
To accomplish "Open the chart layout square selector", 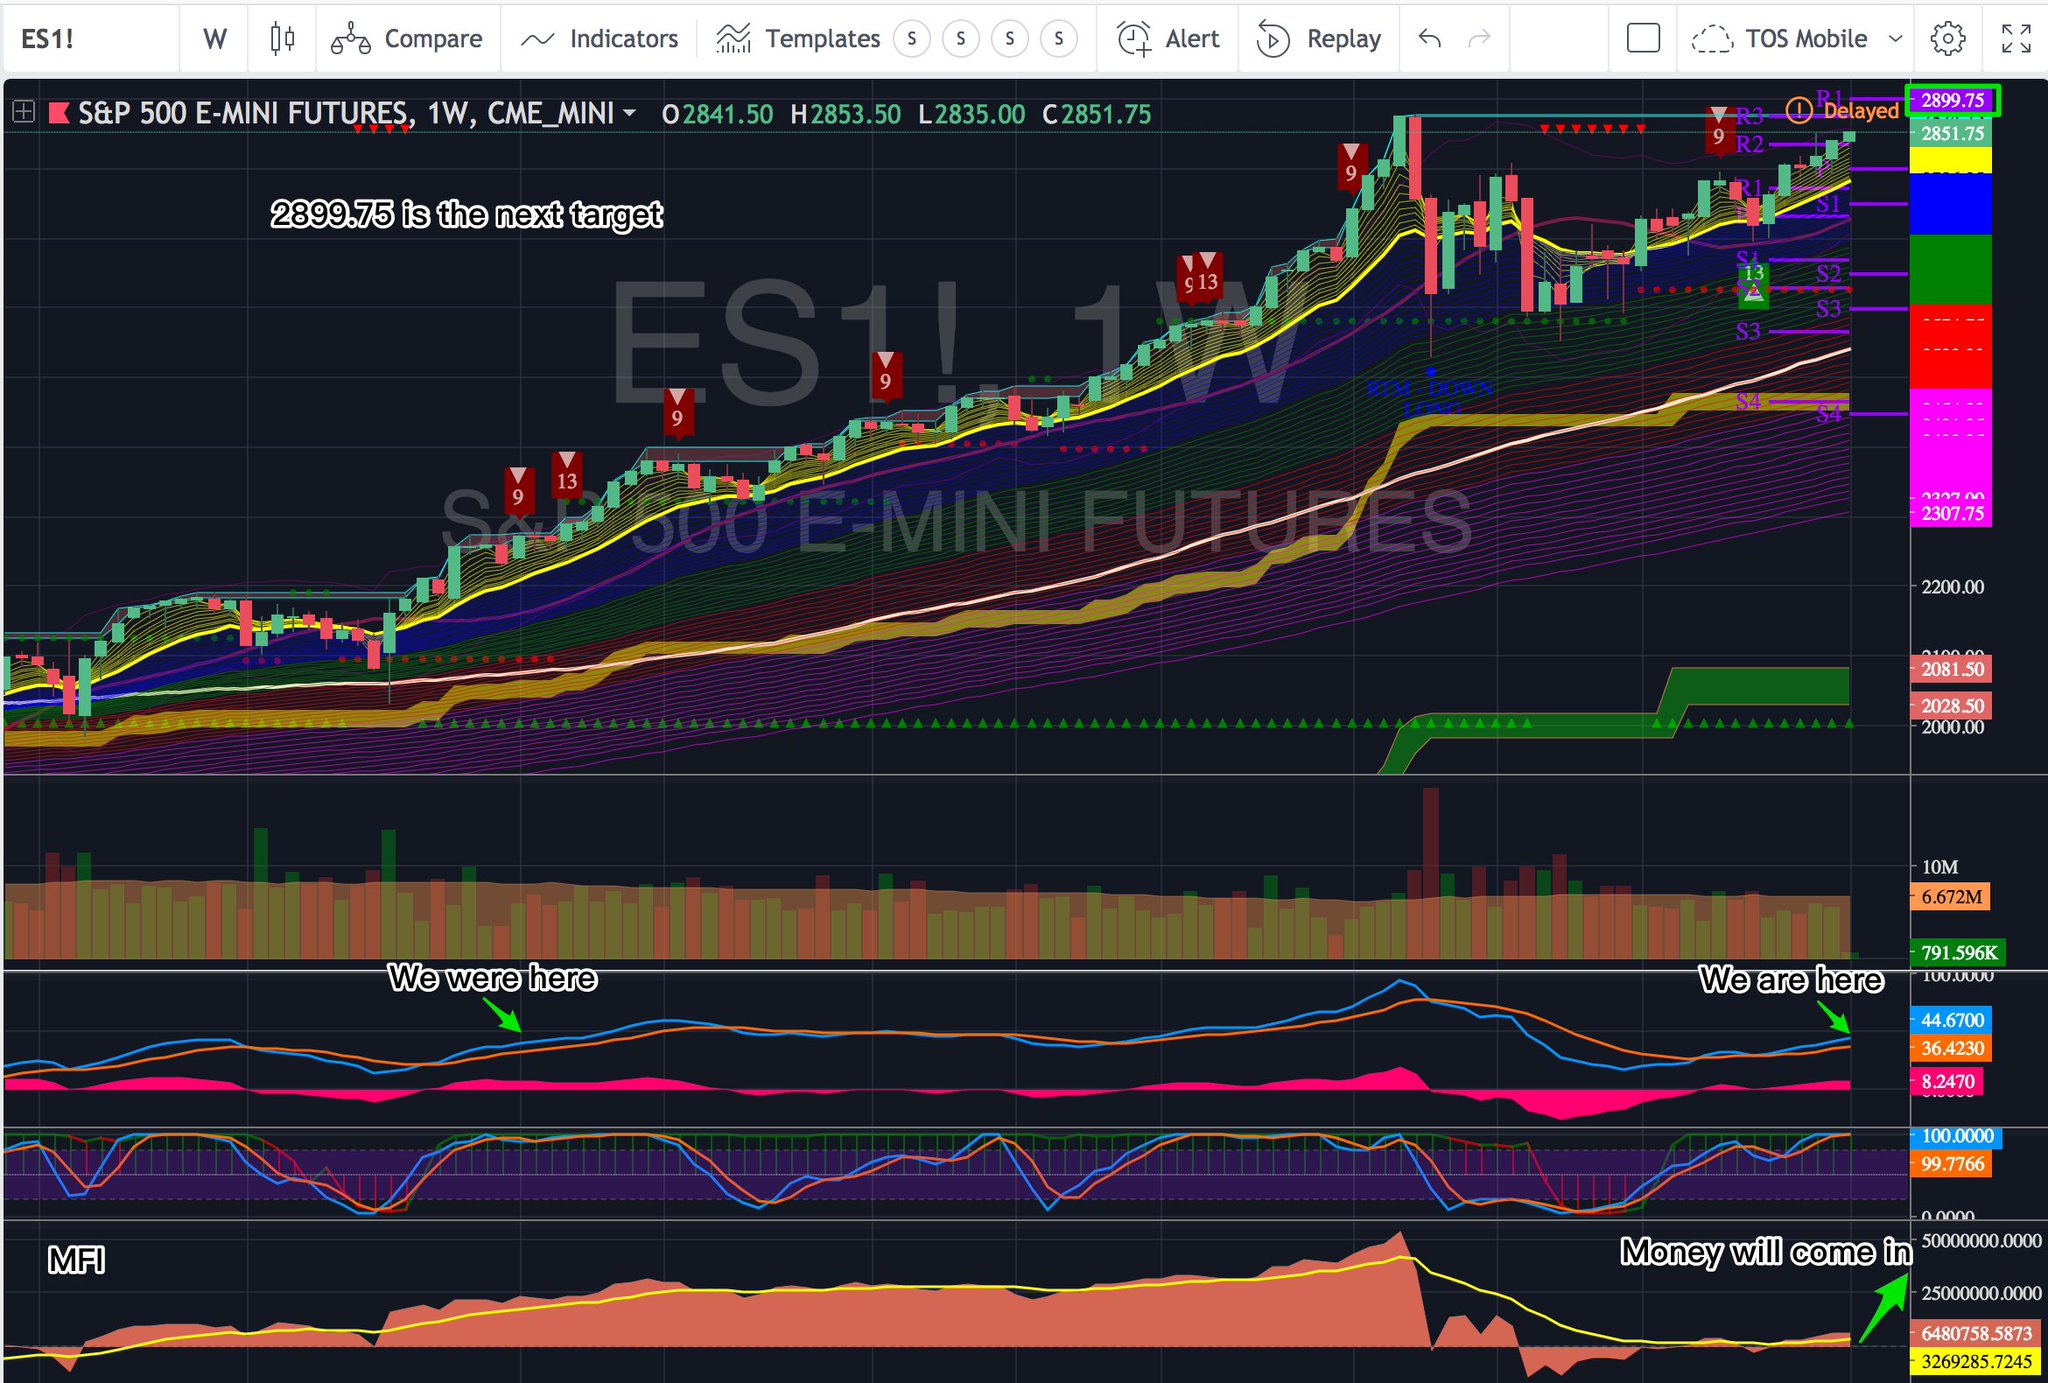I will 1643,39.
